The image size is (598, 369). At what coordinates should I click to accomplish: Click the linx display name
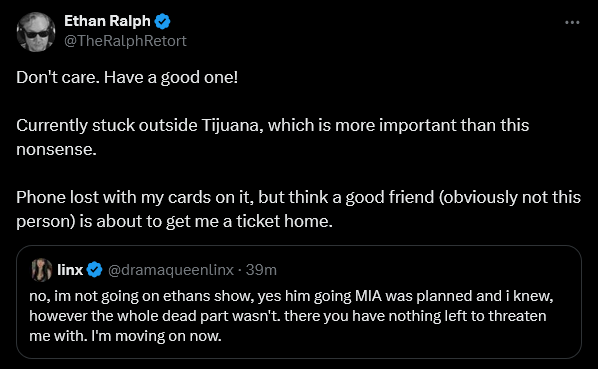pyautogui.click(x=70, y=270)
